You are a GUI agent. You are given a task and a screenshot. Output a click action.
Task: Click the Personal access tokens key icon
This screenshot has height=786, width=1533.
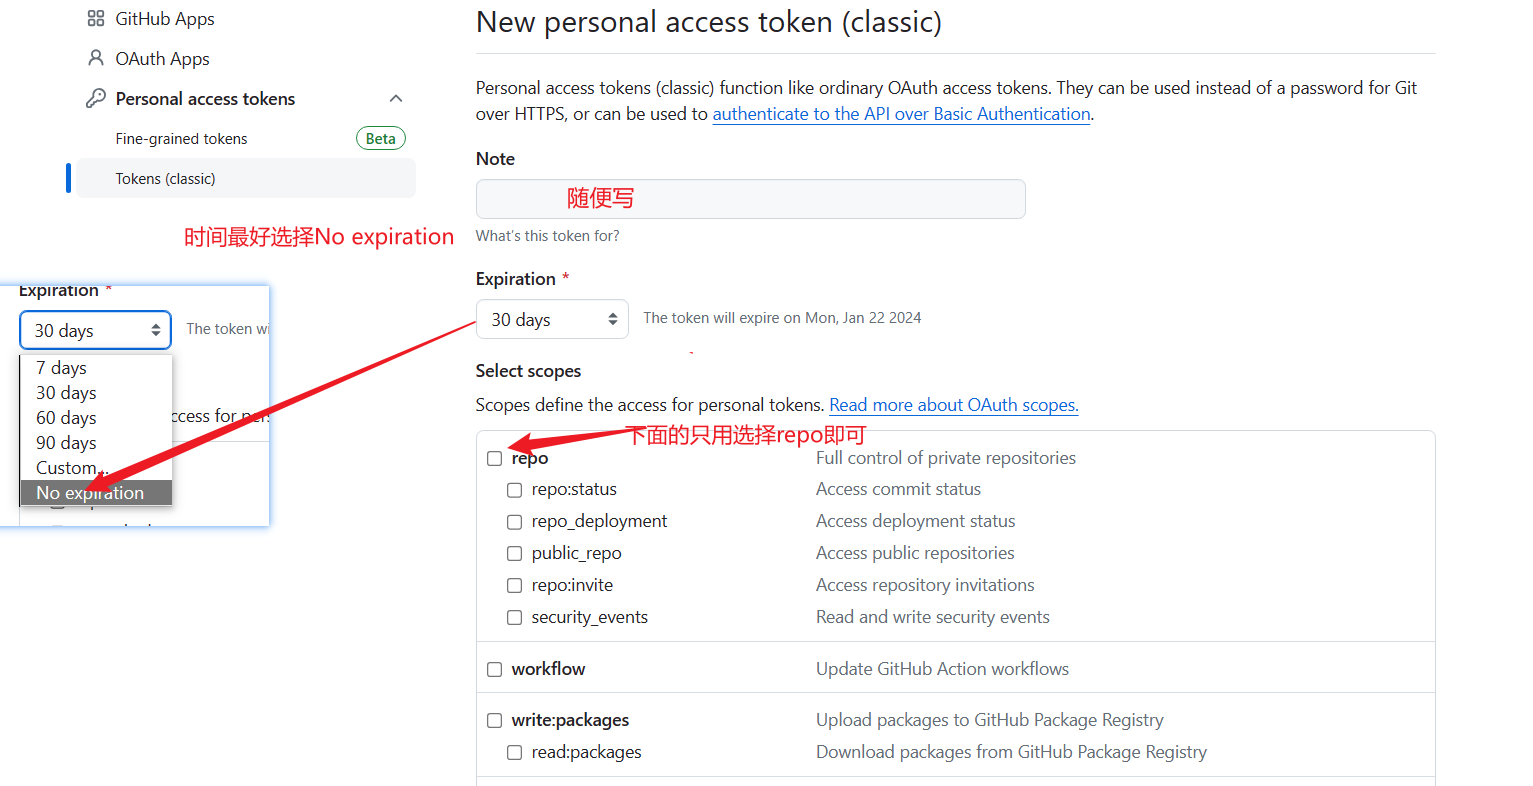(x=96, y=98)
